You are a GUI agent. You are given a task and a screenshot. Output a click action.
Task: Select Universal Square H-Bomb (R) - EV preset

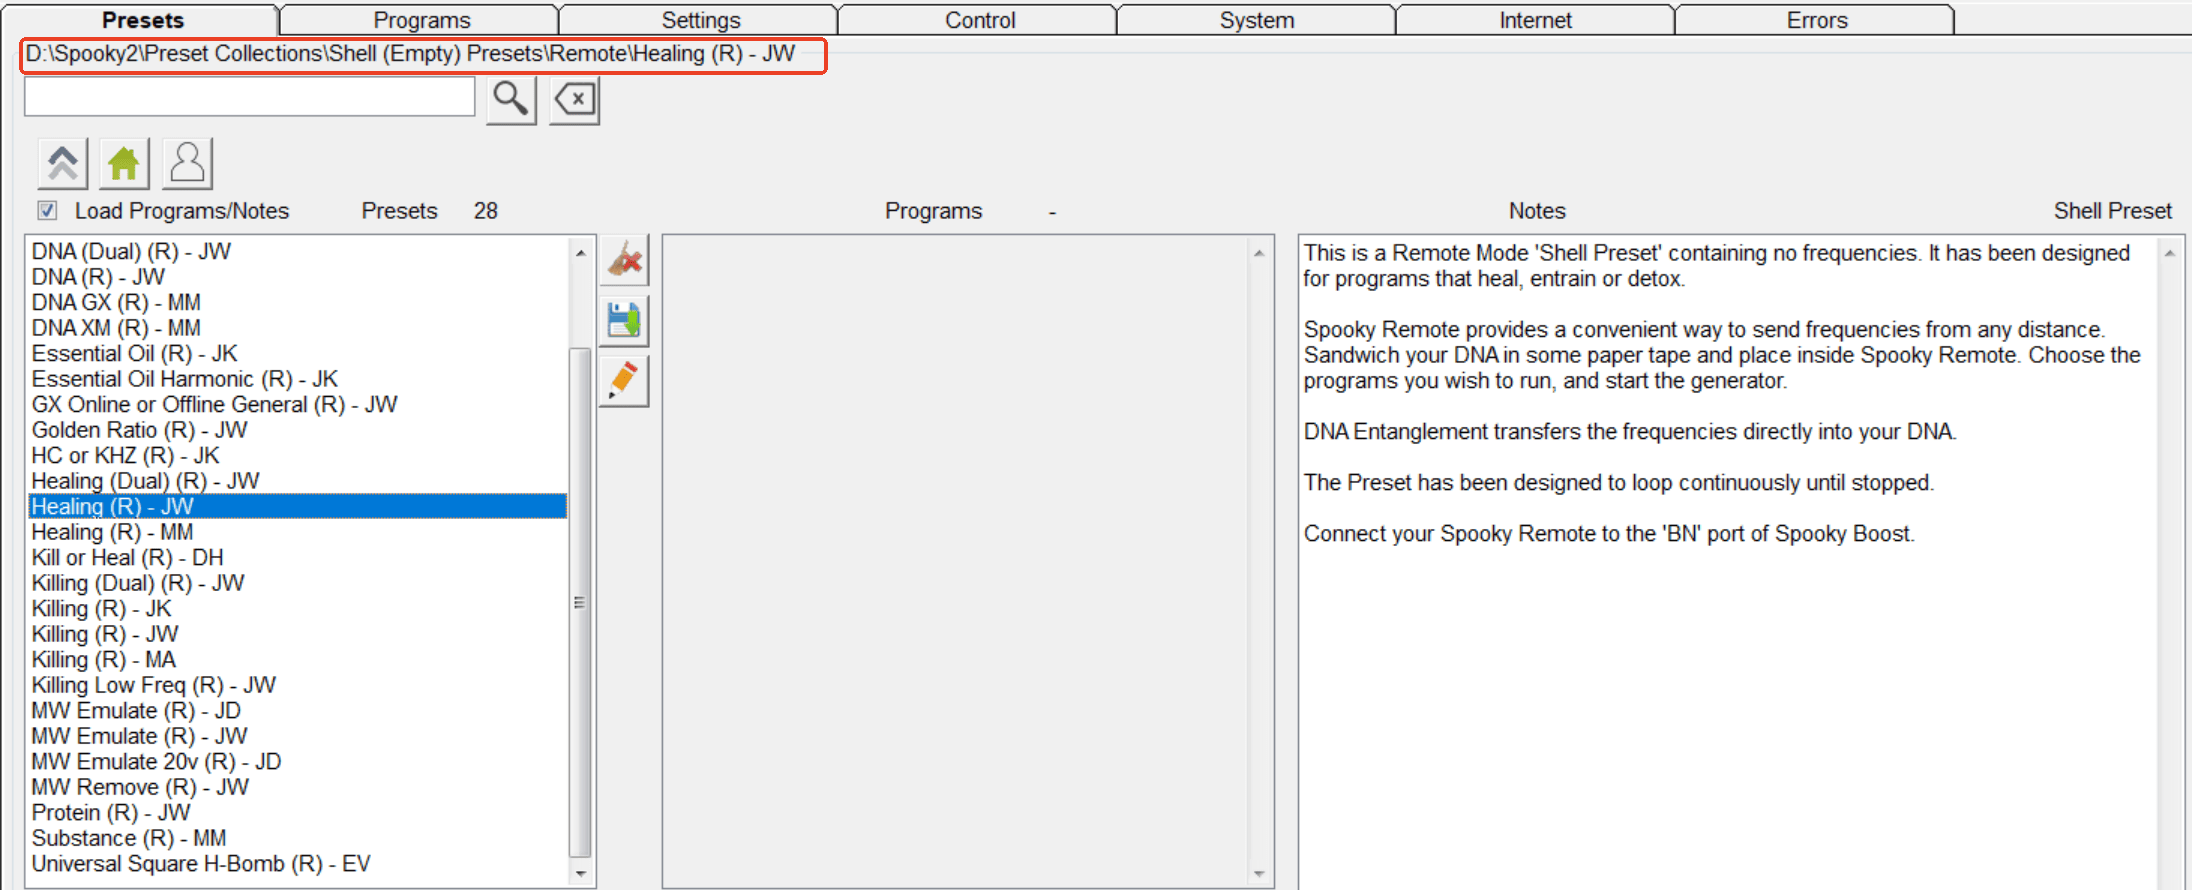tap(200, 864)
